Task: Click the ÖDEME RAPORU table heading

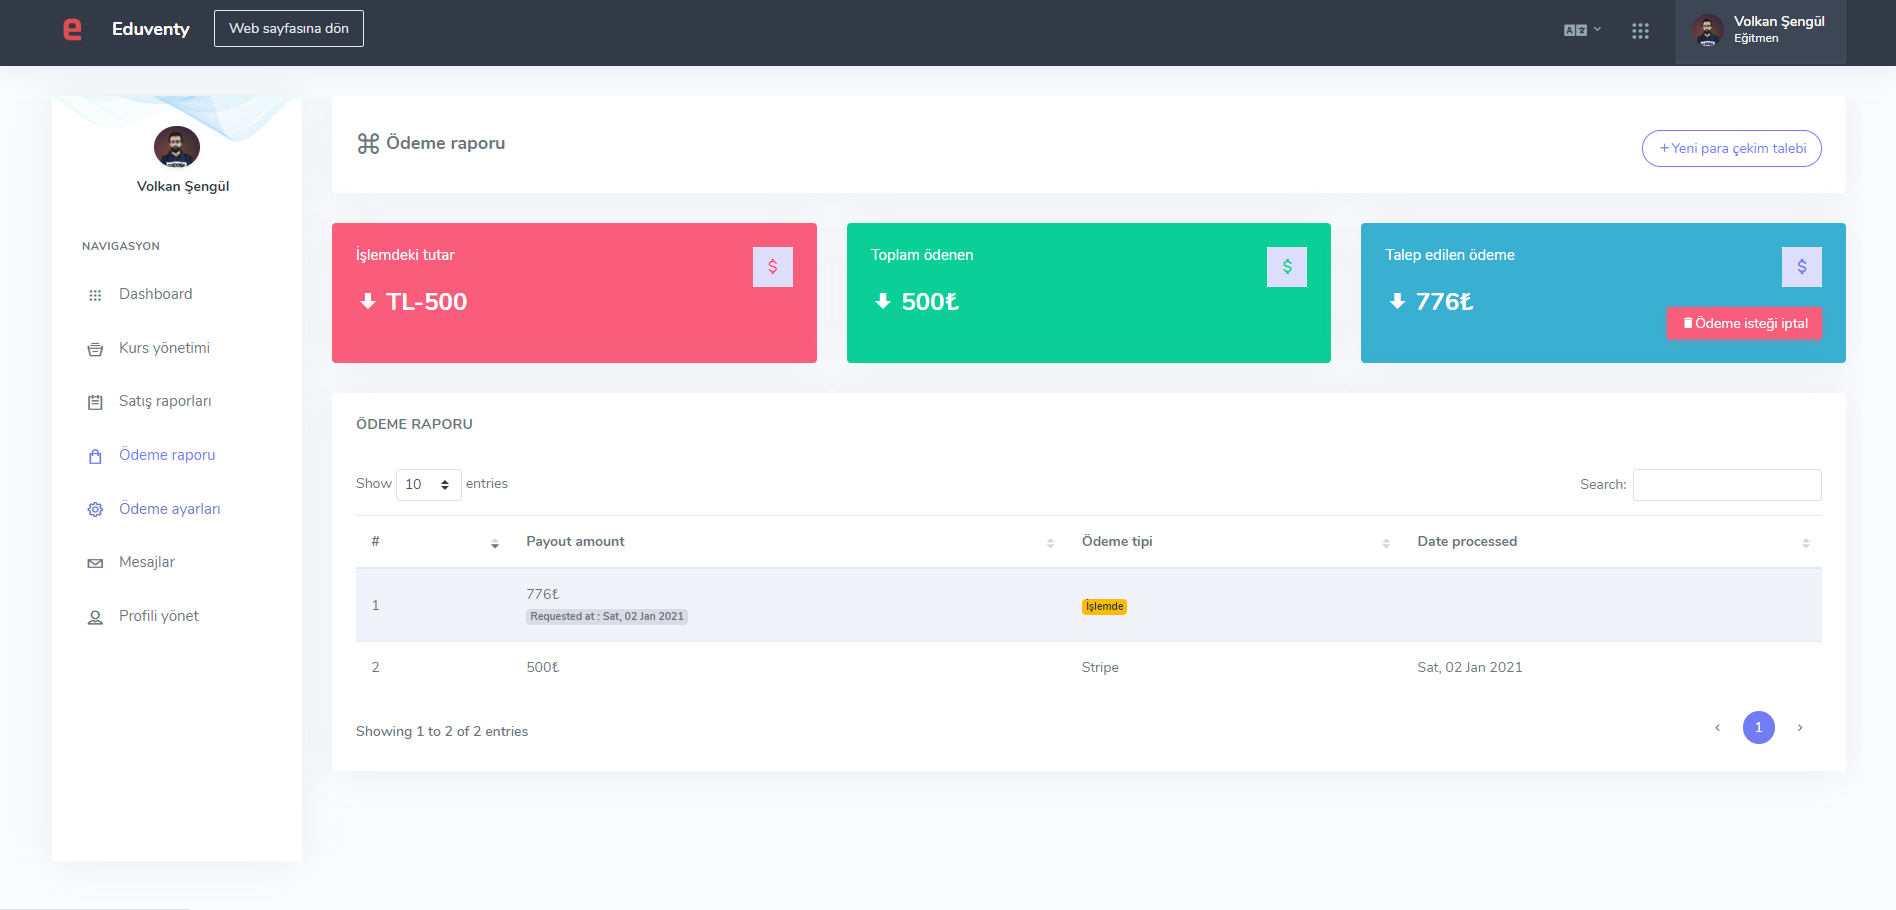Action: [x=414, y=424]
